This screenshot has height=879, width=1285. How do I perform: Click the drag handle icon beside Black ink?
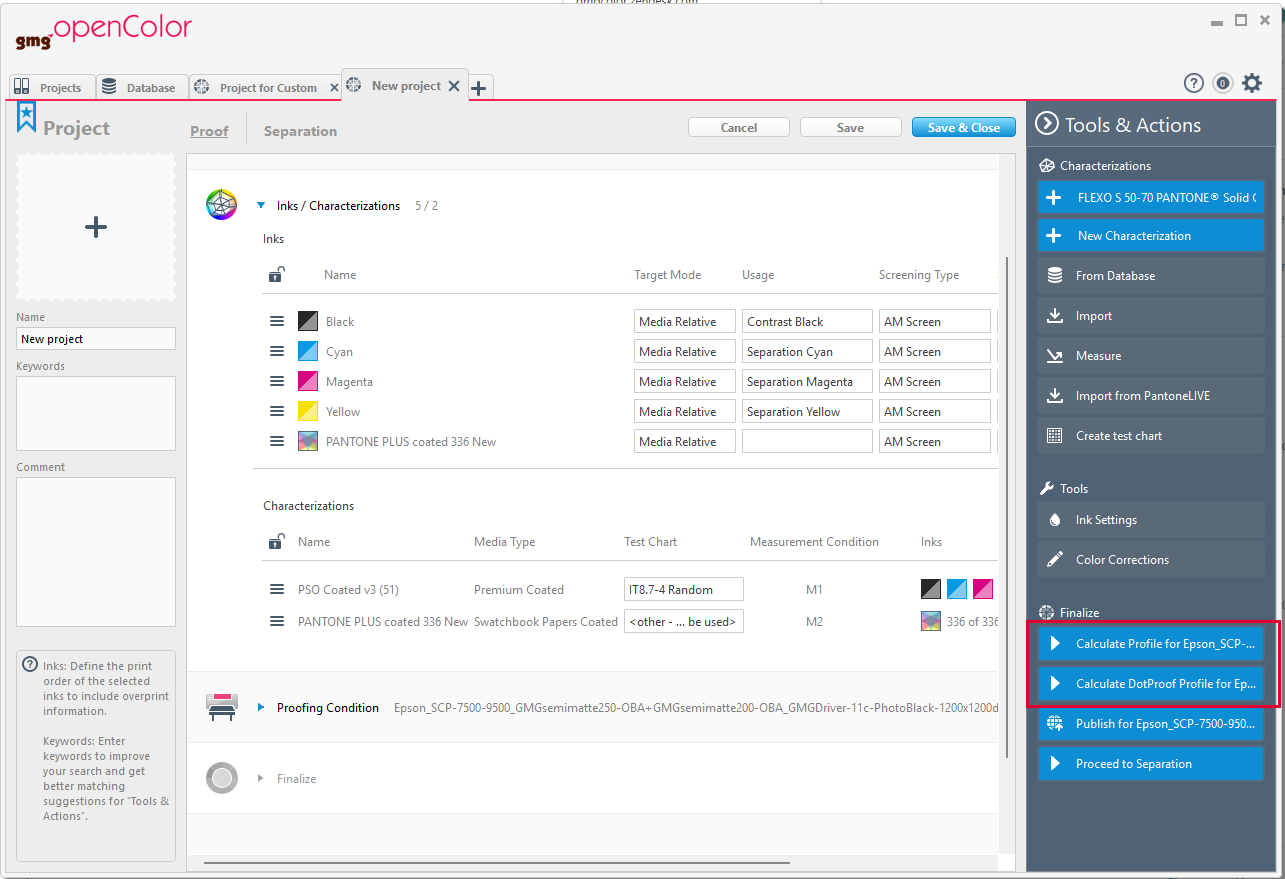pyautogui.click(x=277, y=321)
